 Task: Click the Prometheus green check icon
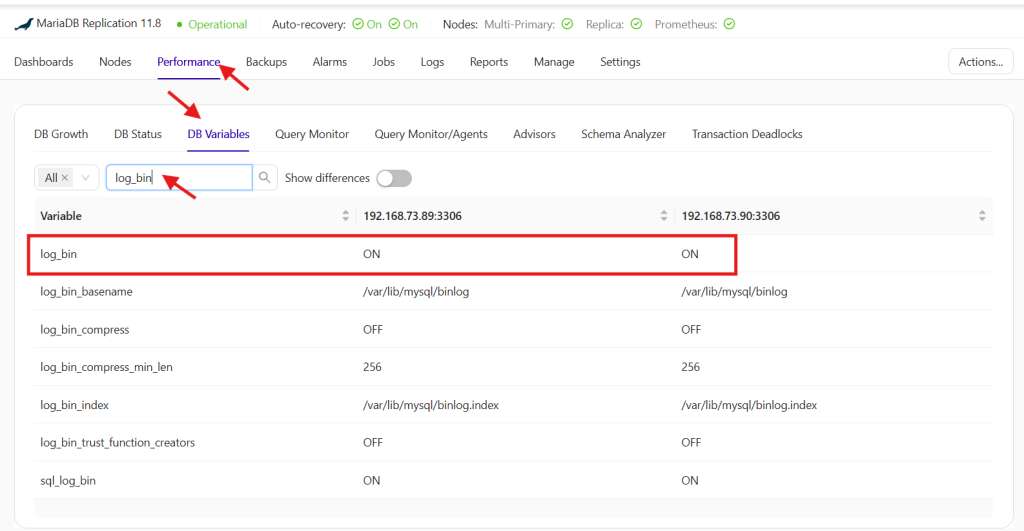pos(729,24)
